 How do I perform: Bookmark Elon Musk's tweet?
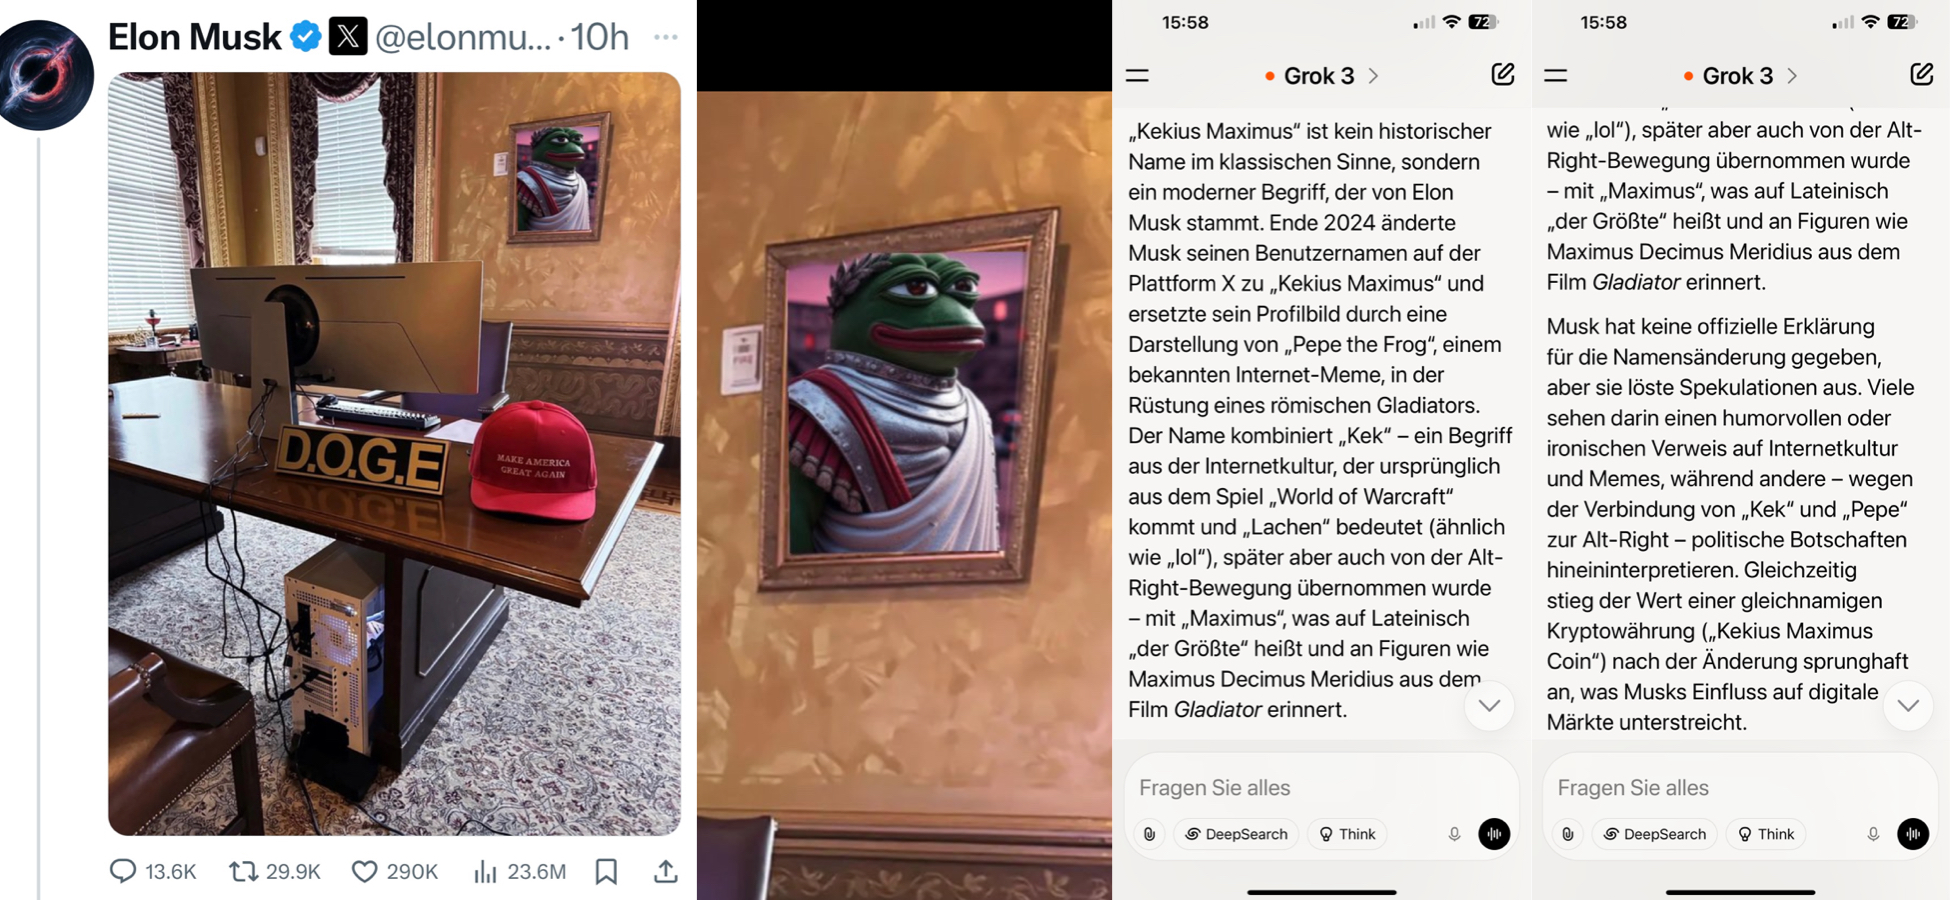coord(606,871)
